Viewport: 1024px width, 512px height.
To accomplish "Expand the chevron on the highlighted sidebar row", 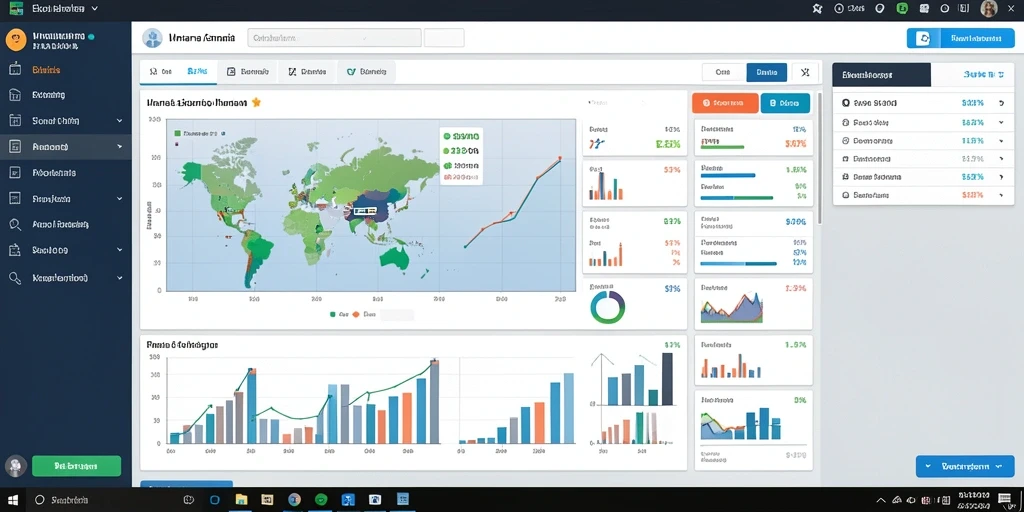I will [x=120, y=147].
